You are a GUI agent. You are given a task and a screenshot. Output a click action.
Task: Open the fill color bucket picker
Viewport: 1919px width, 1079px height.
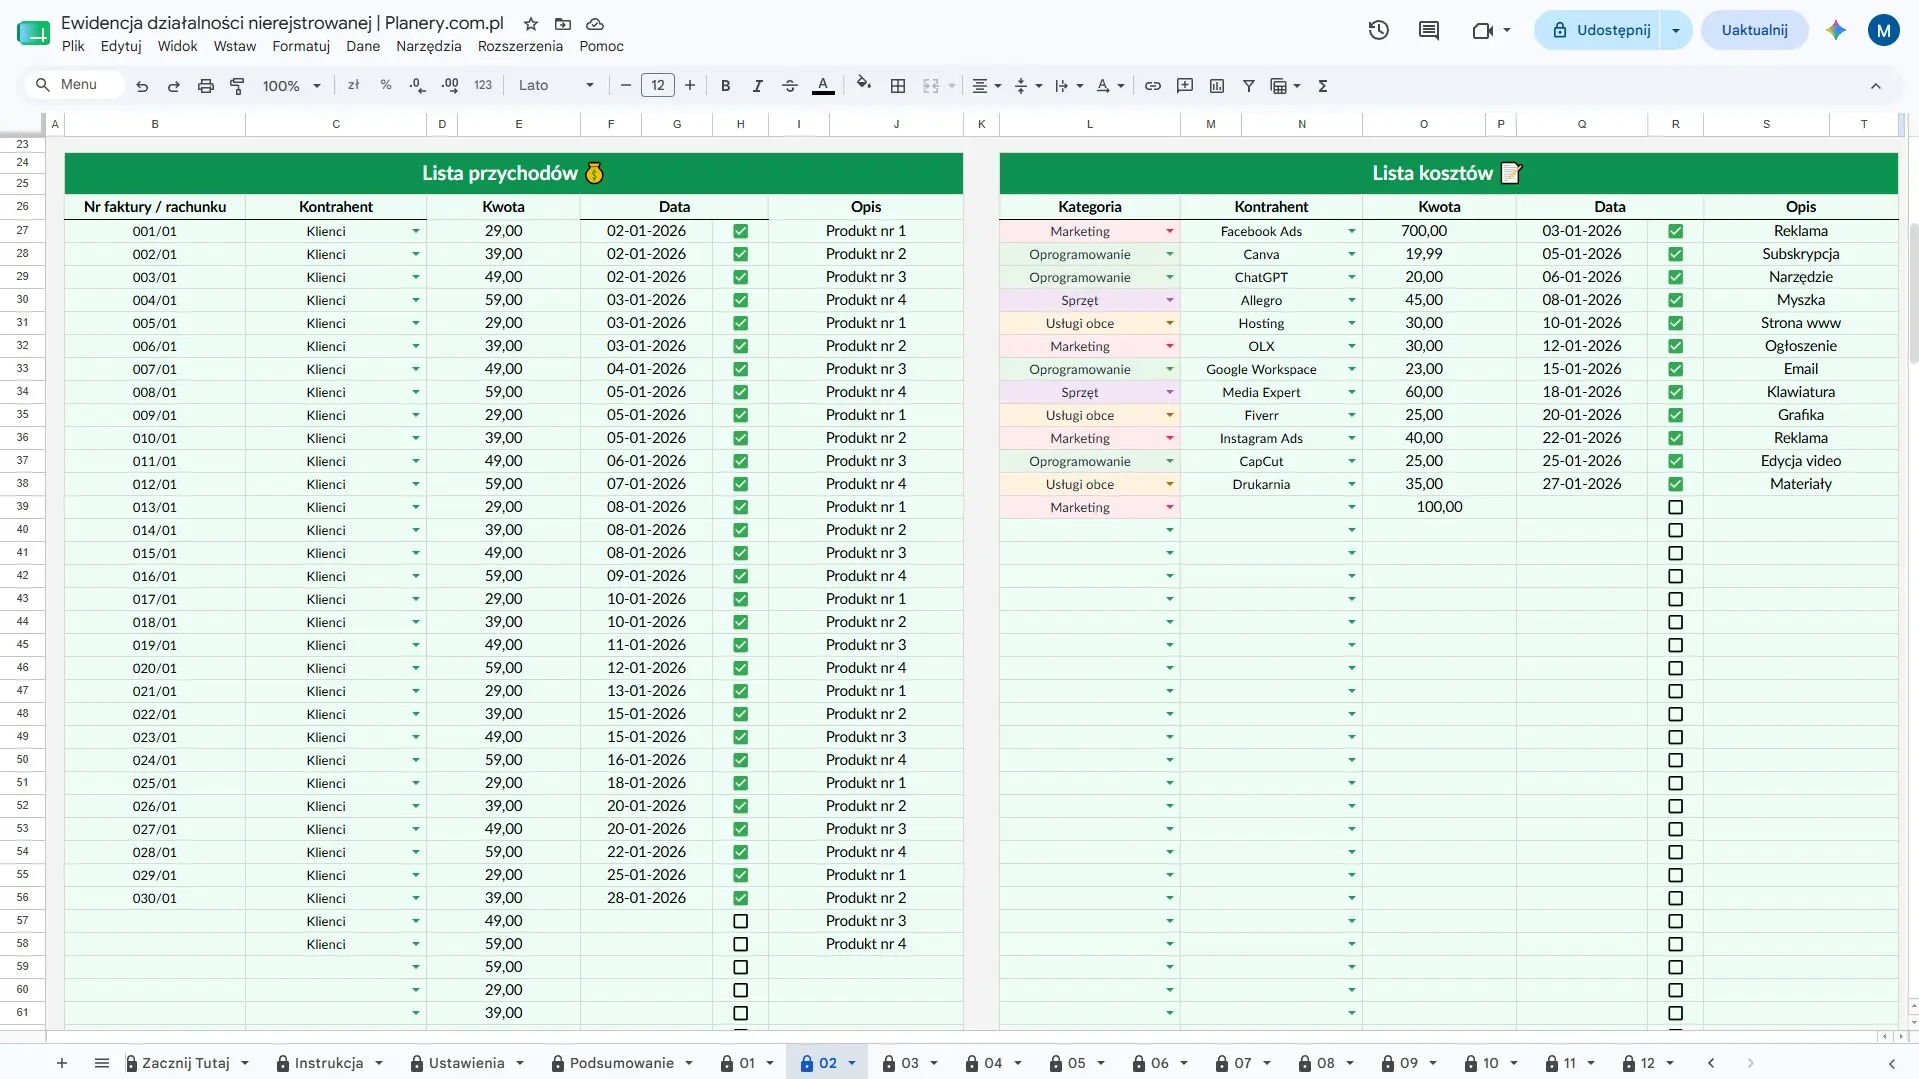[864, 85]
